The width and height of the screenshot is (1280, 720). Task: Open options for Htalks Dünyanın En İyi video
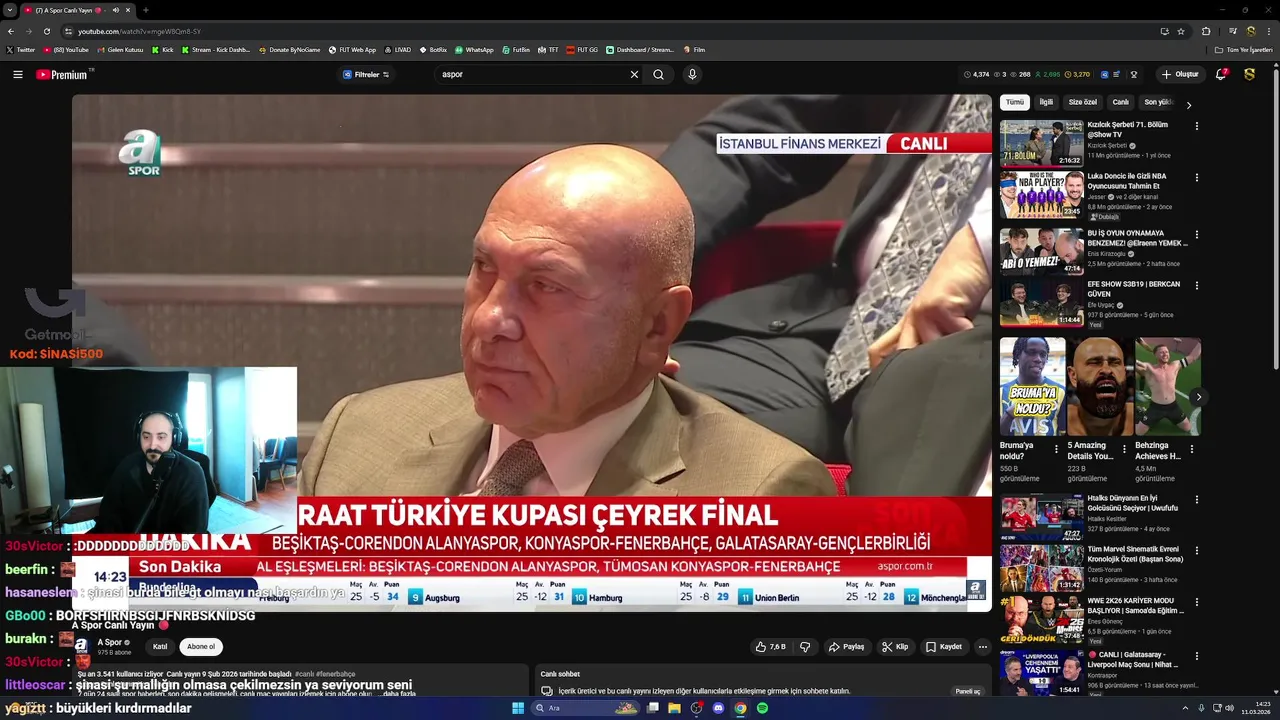1196,499
